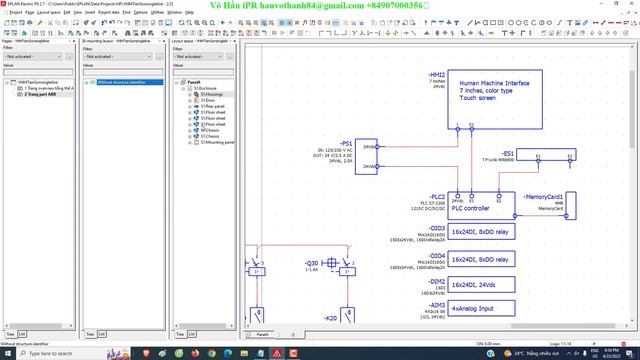The height and width of the screenshot is (360, 640).
Task: Select the ellipse drawing tool
Action: pos(549,23)
